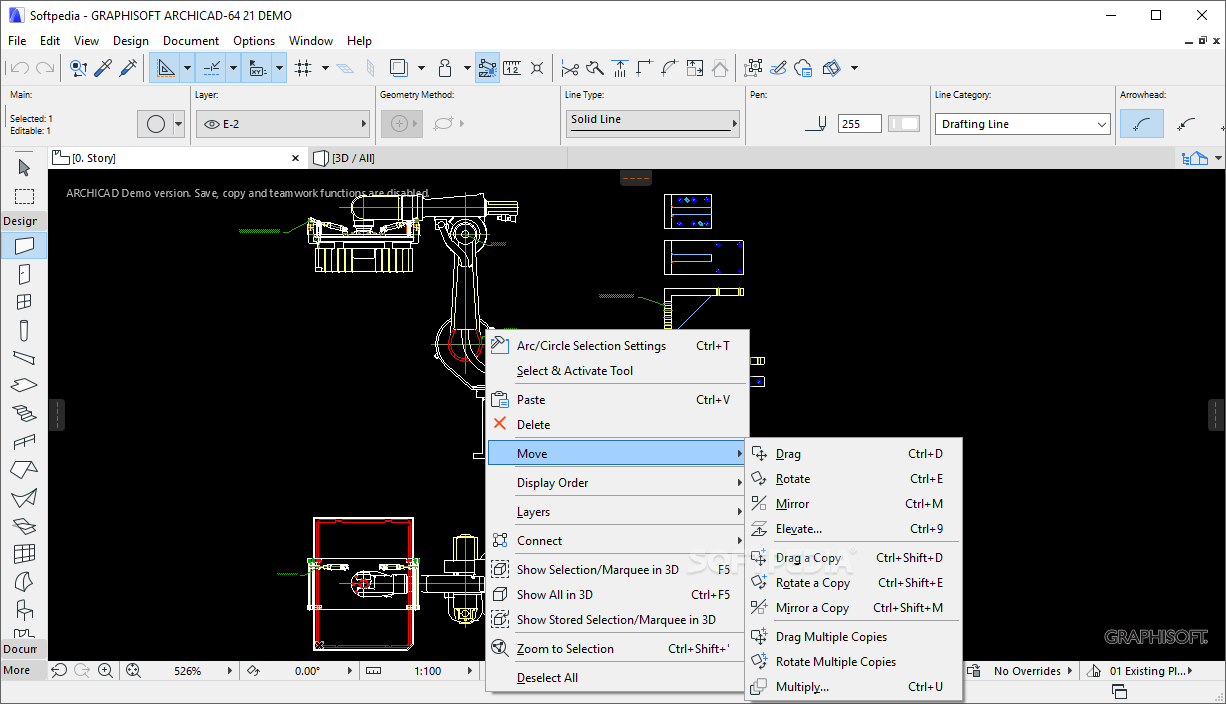Toggle the Trace reference button
The width and height of the screenshot is (1226, 704).
click(399, 68)
